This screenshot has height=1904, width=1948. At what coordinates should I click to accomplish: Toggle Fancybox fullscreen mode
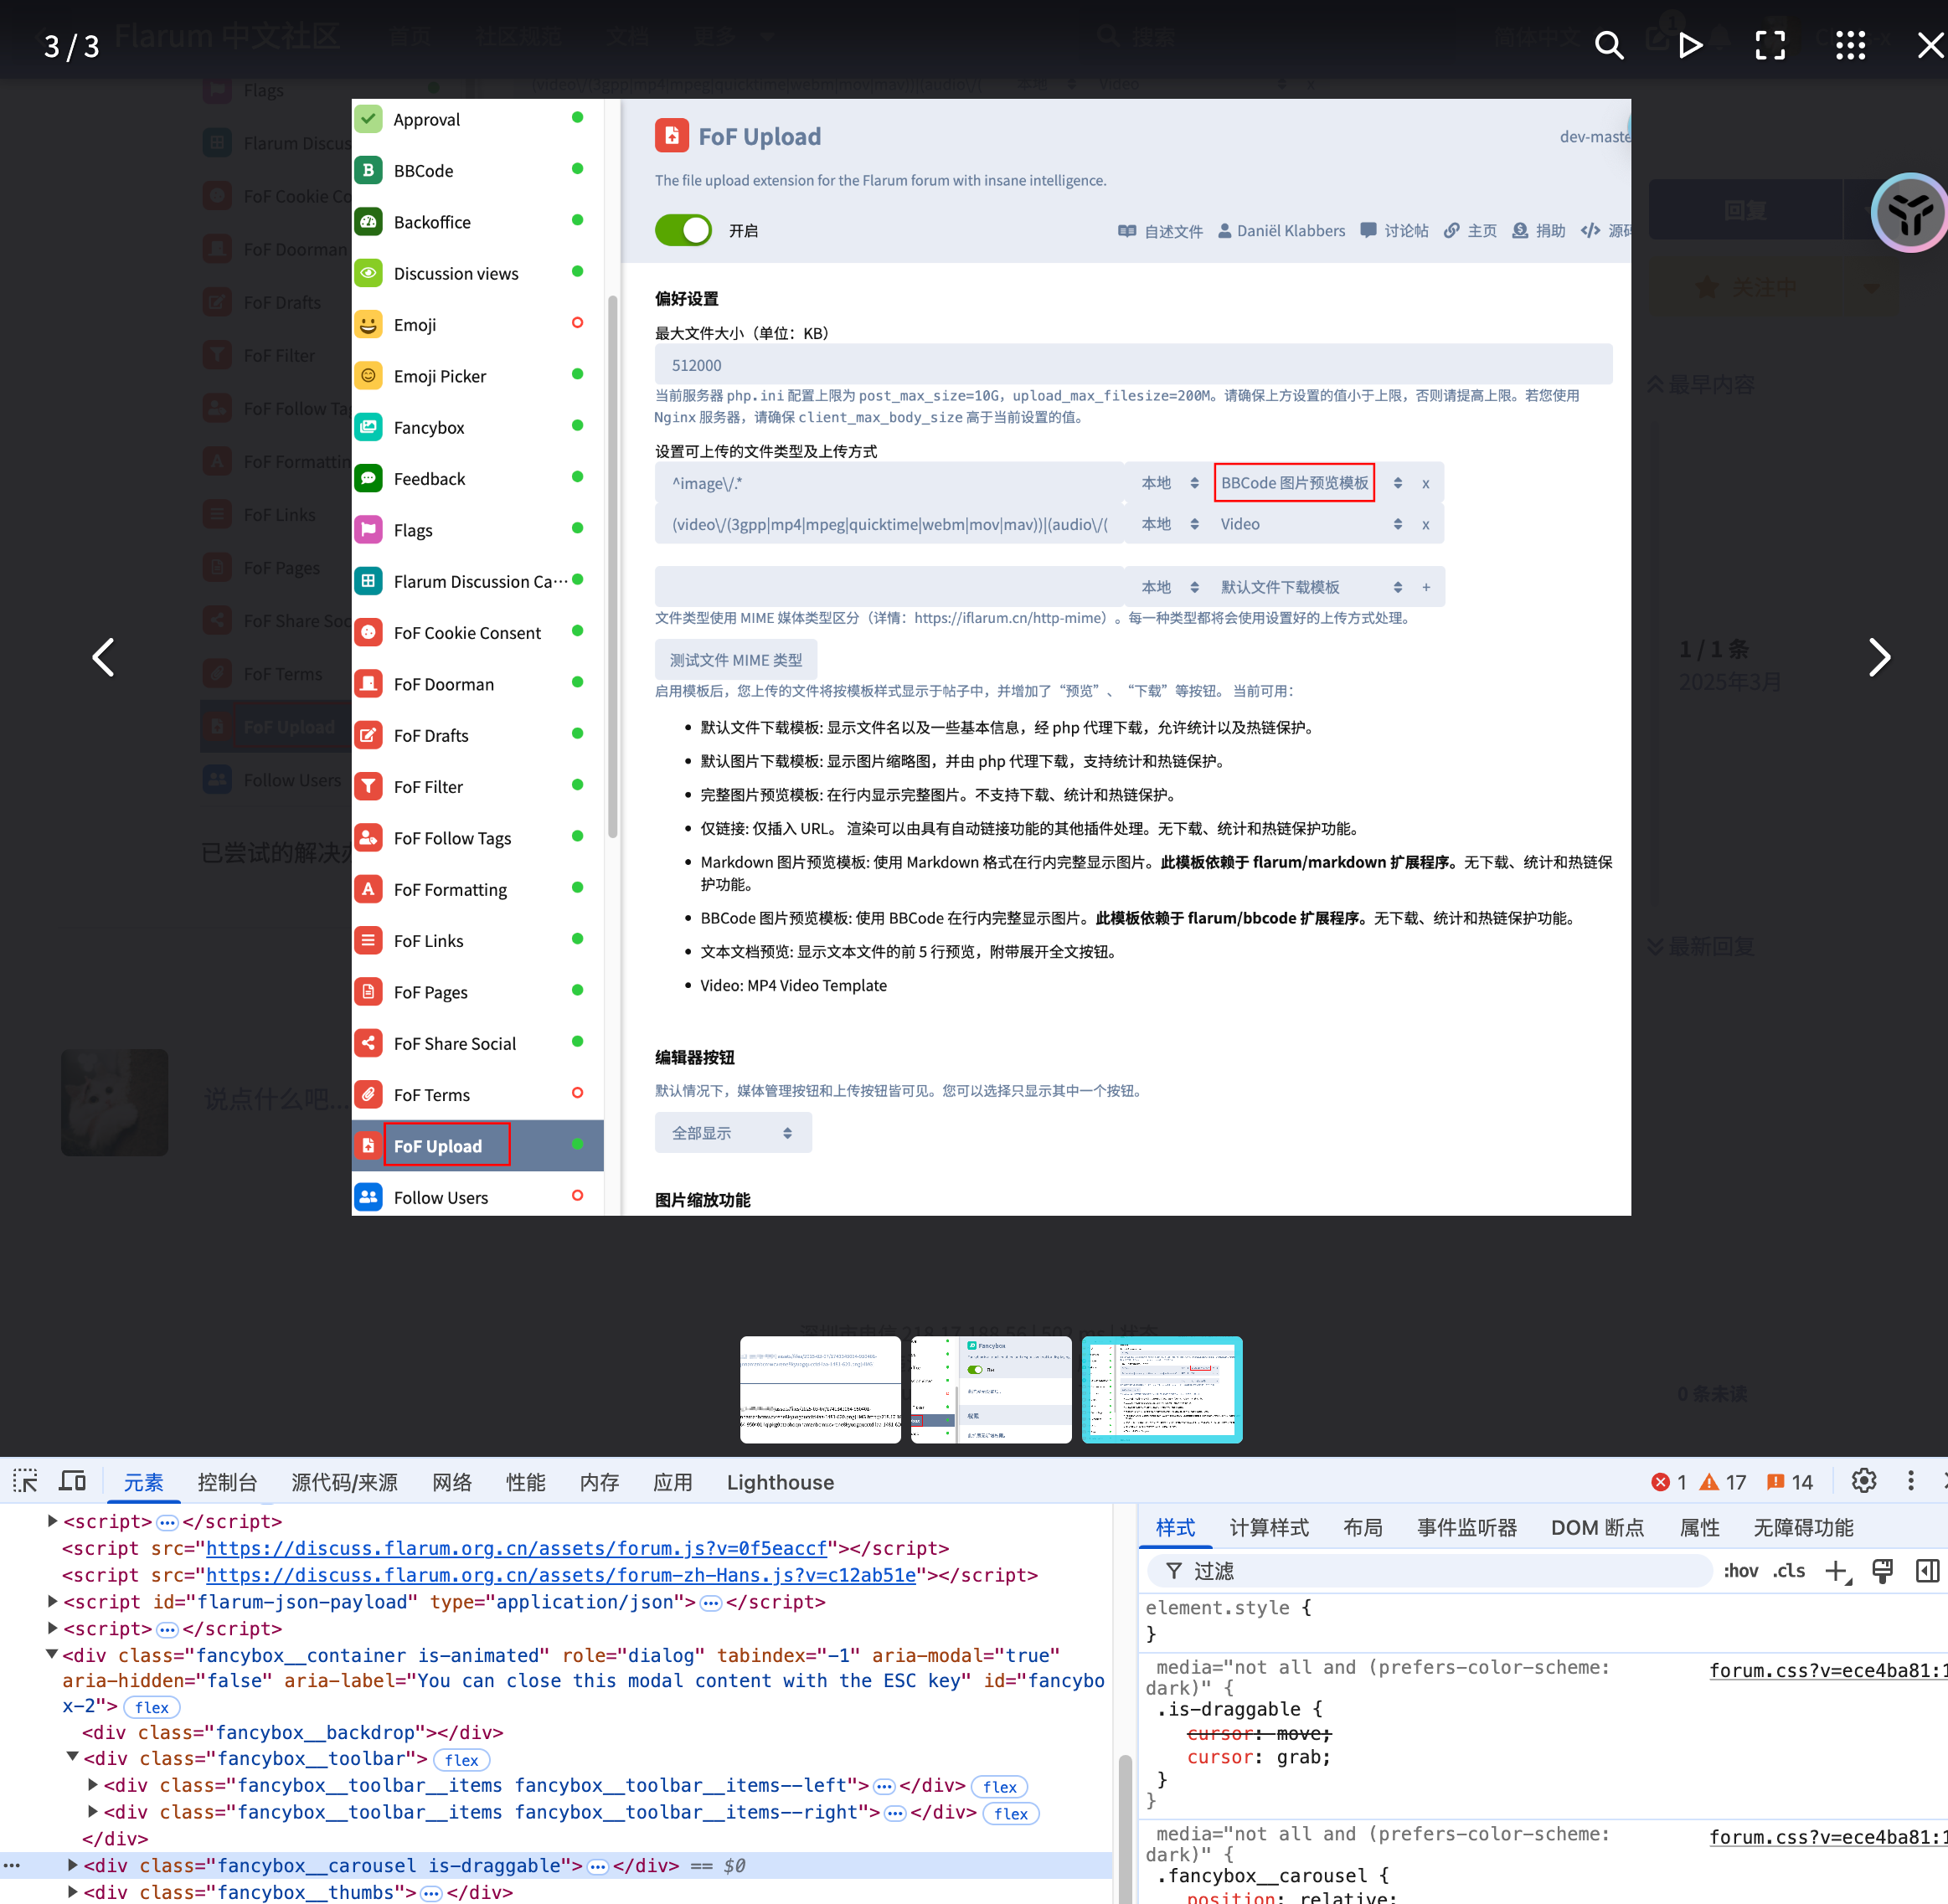pos(1770,45)
